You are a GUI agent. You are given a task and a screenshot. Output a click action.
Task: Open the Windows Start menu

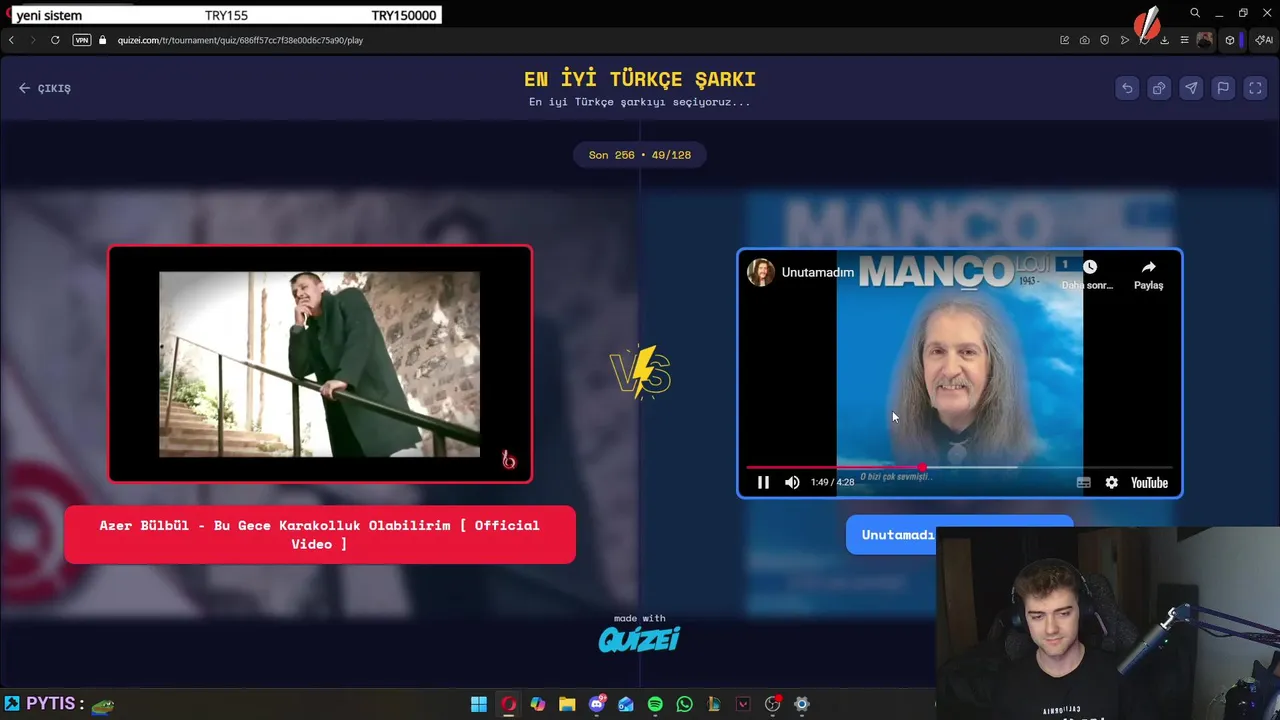[479, 704]
